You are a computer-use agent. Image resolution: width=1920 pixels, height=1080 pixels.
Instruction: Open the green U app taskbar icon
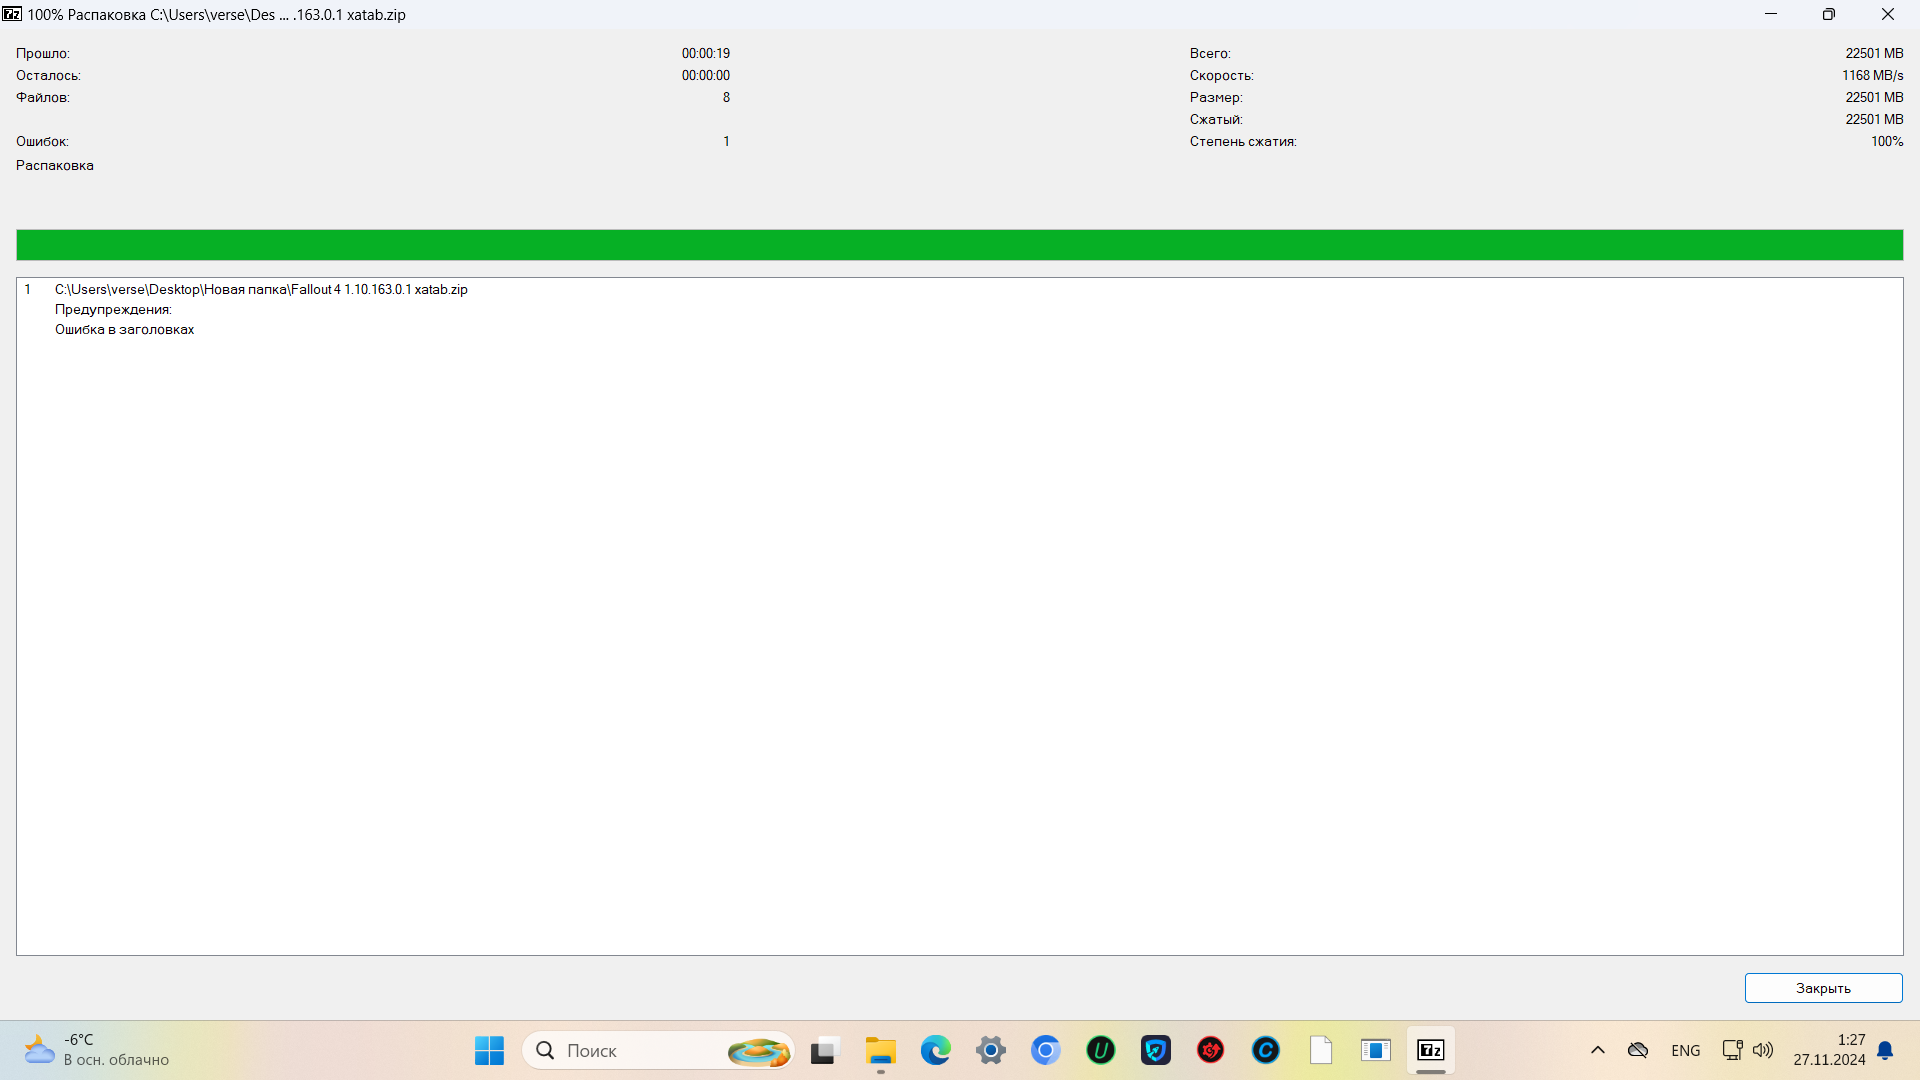(x=1101, y=1050)
